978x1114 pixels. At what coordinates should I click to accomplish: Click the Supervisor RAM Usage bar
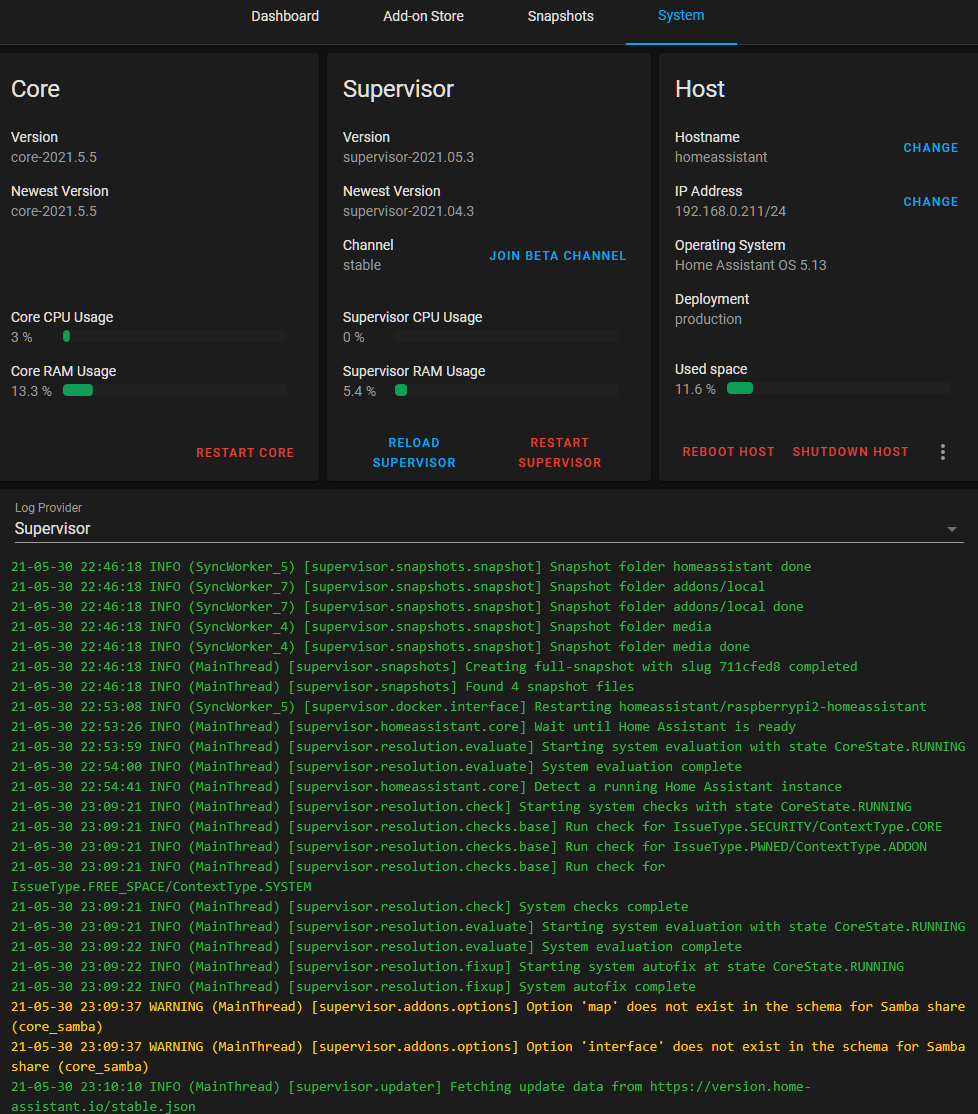point(506,390)
